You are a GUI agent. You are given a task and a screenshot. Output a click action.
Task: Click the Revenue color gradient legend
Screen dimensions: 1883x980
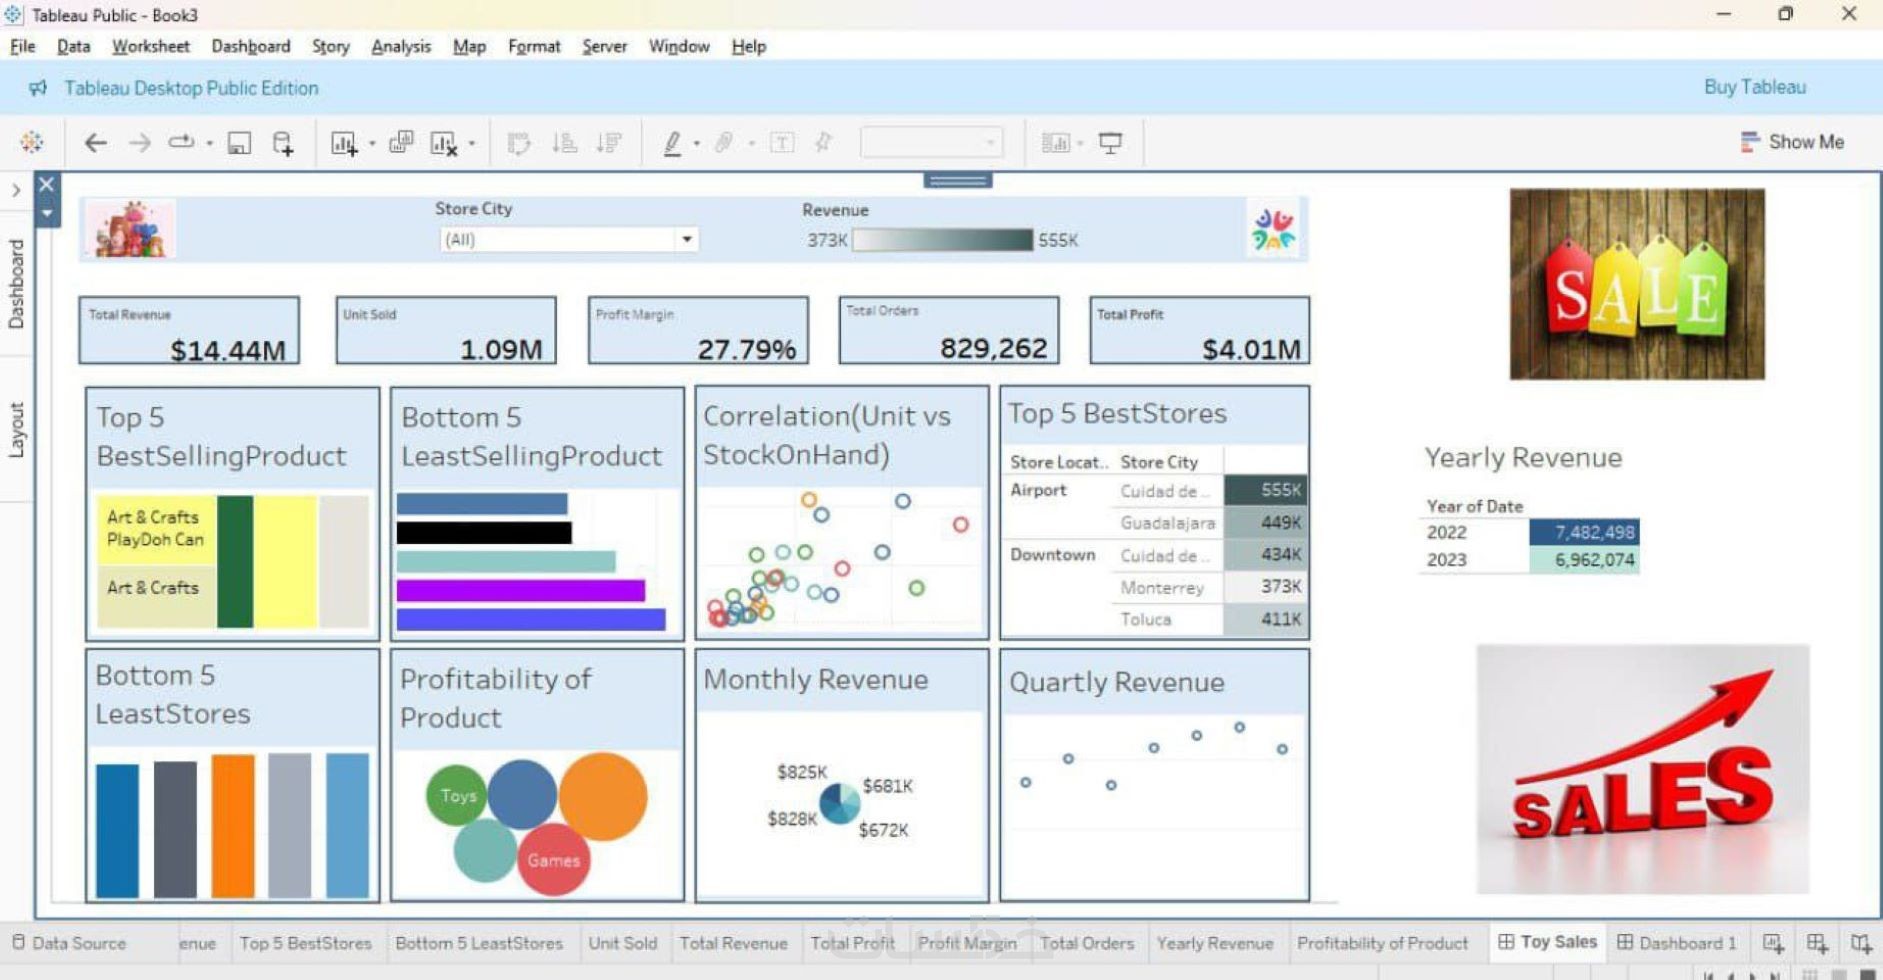coord(942,240)
